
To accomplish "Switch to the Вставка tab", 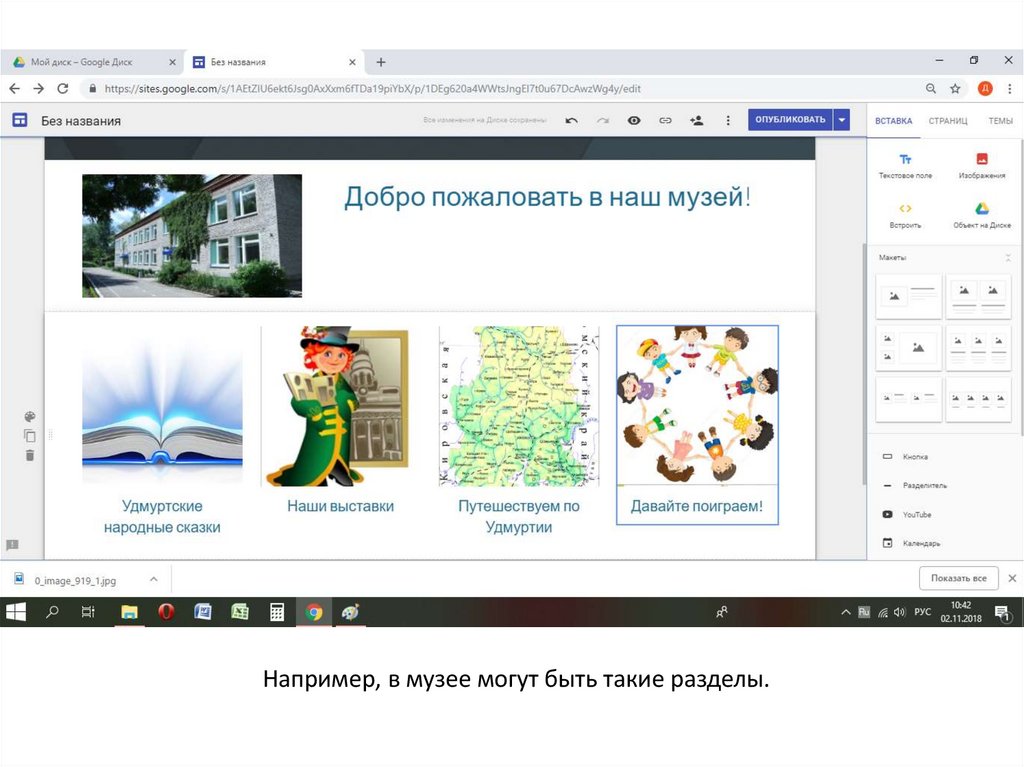I will tap(893, 121).
